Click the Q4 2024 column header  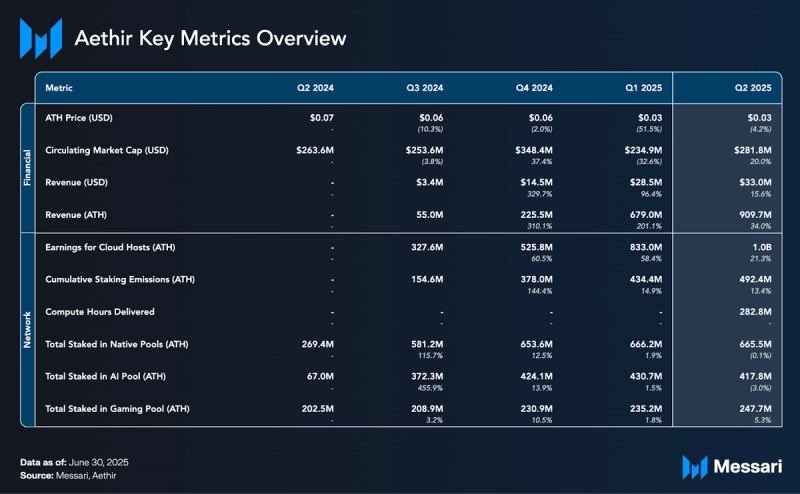click(x=534, y=88)
